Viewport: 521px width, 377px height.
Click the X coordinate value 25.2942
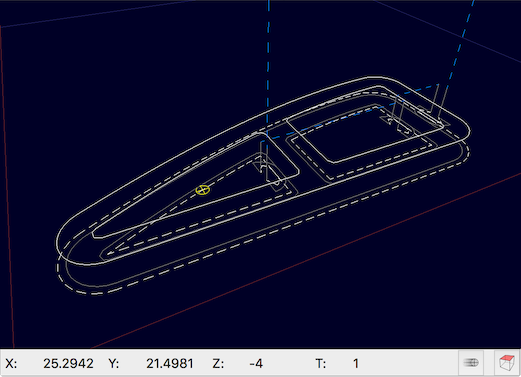pos(68,363)
